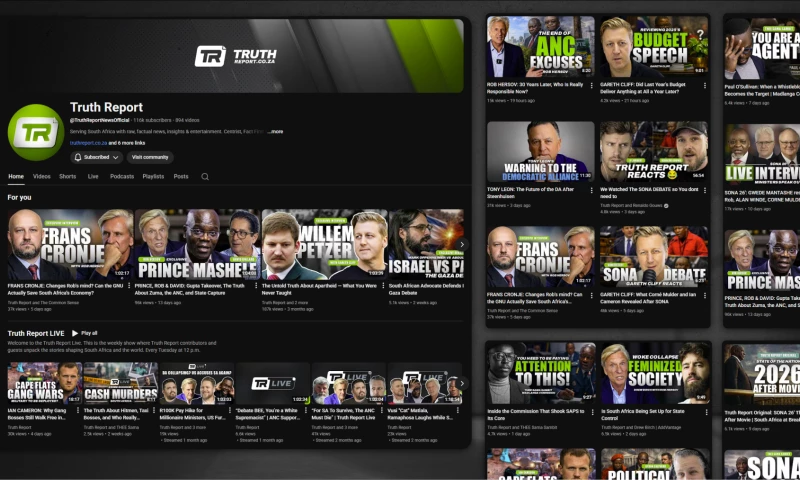This screenshot has height=480, width=800.
Task: Open the three-dot menu for Is South Africa Being Set Up
Action: (707, 412)
